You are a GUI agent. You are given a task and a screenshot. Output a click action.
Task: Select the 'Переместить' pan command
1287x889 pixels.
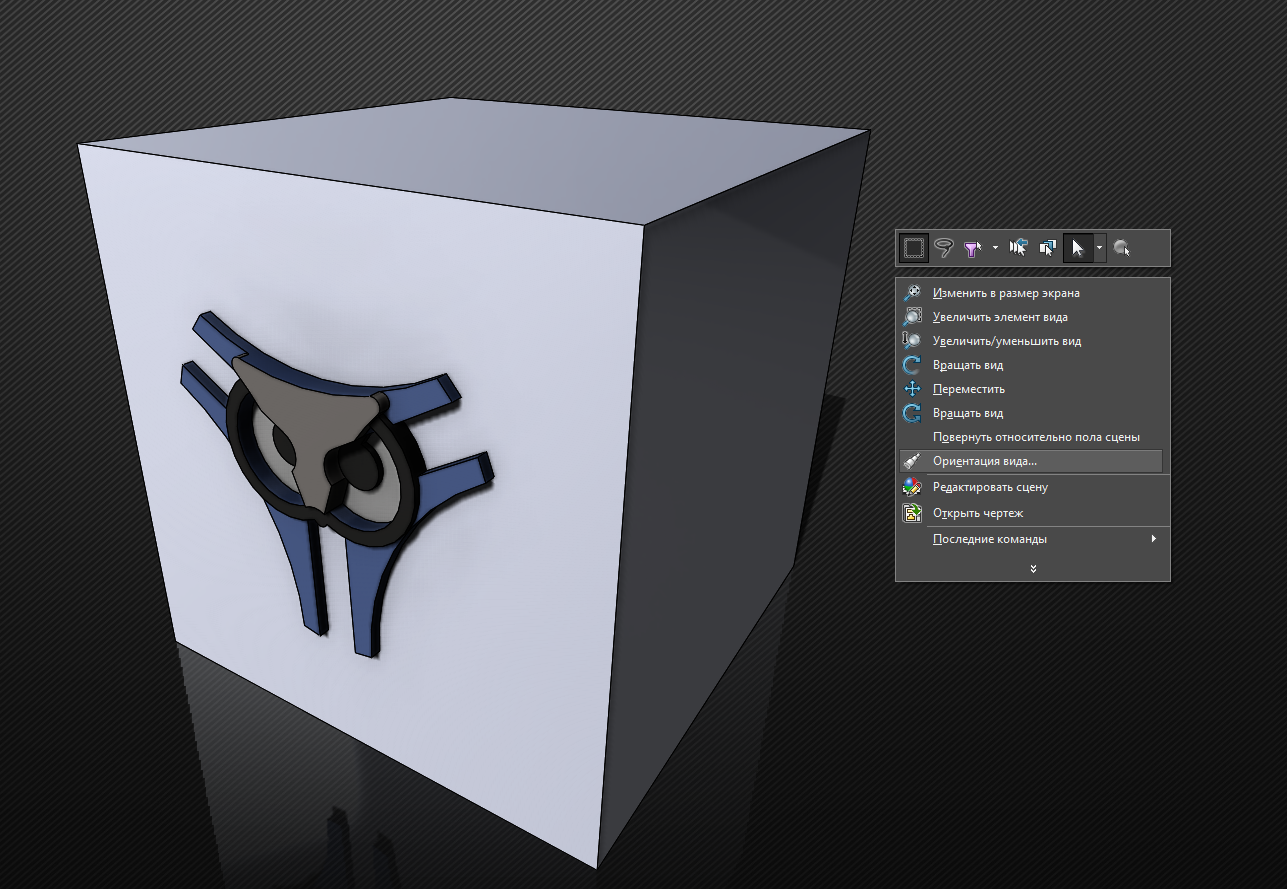[x=1032, y=389]
